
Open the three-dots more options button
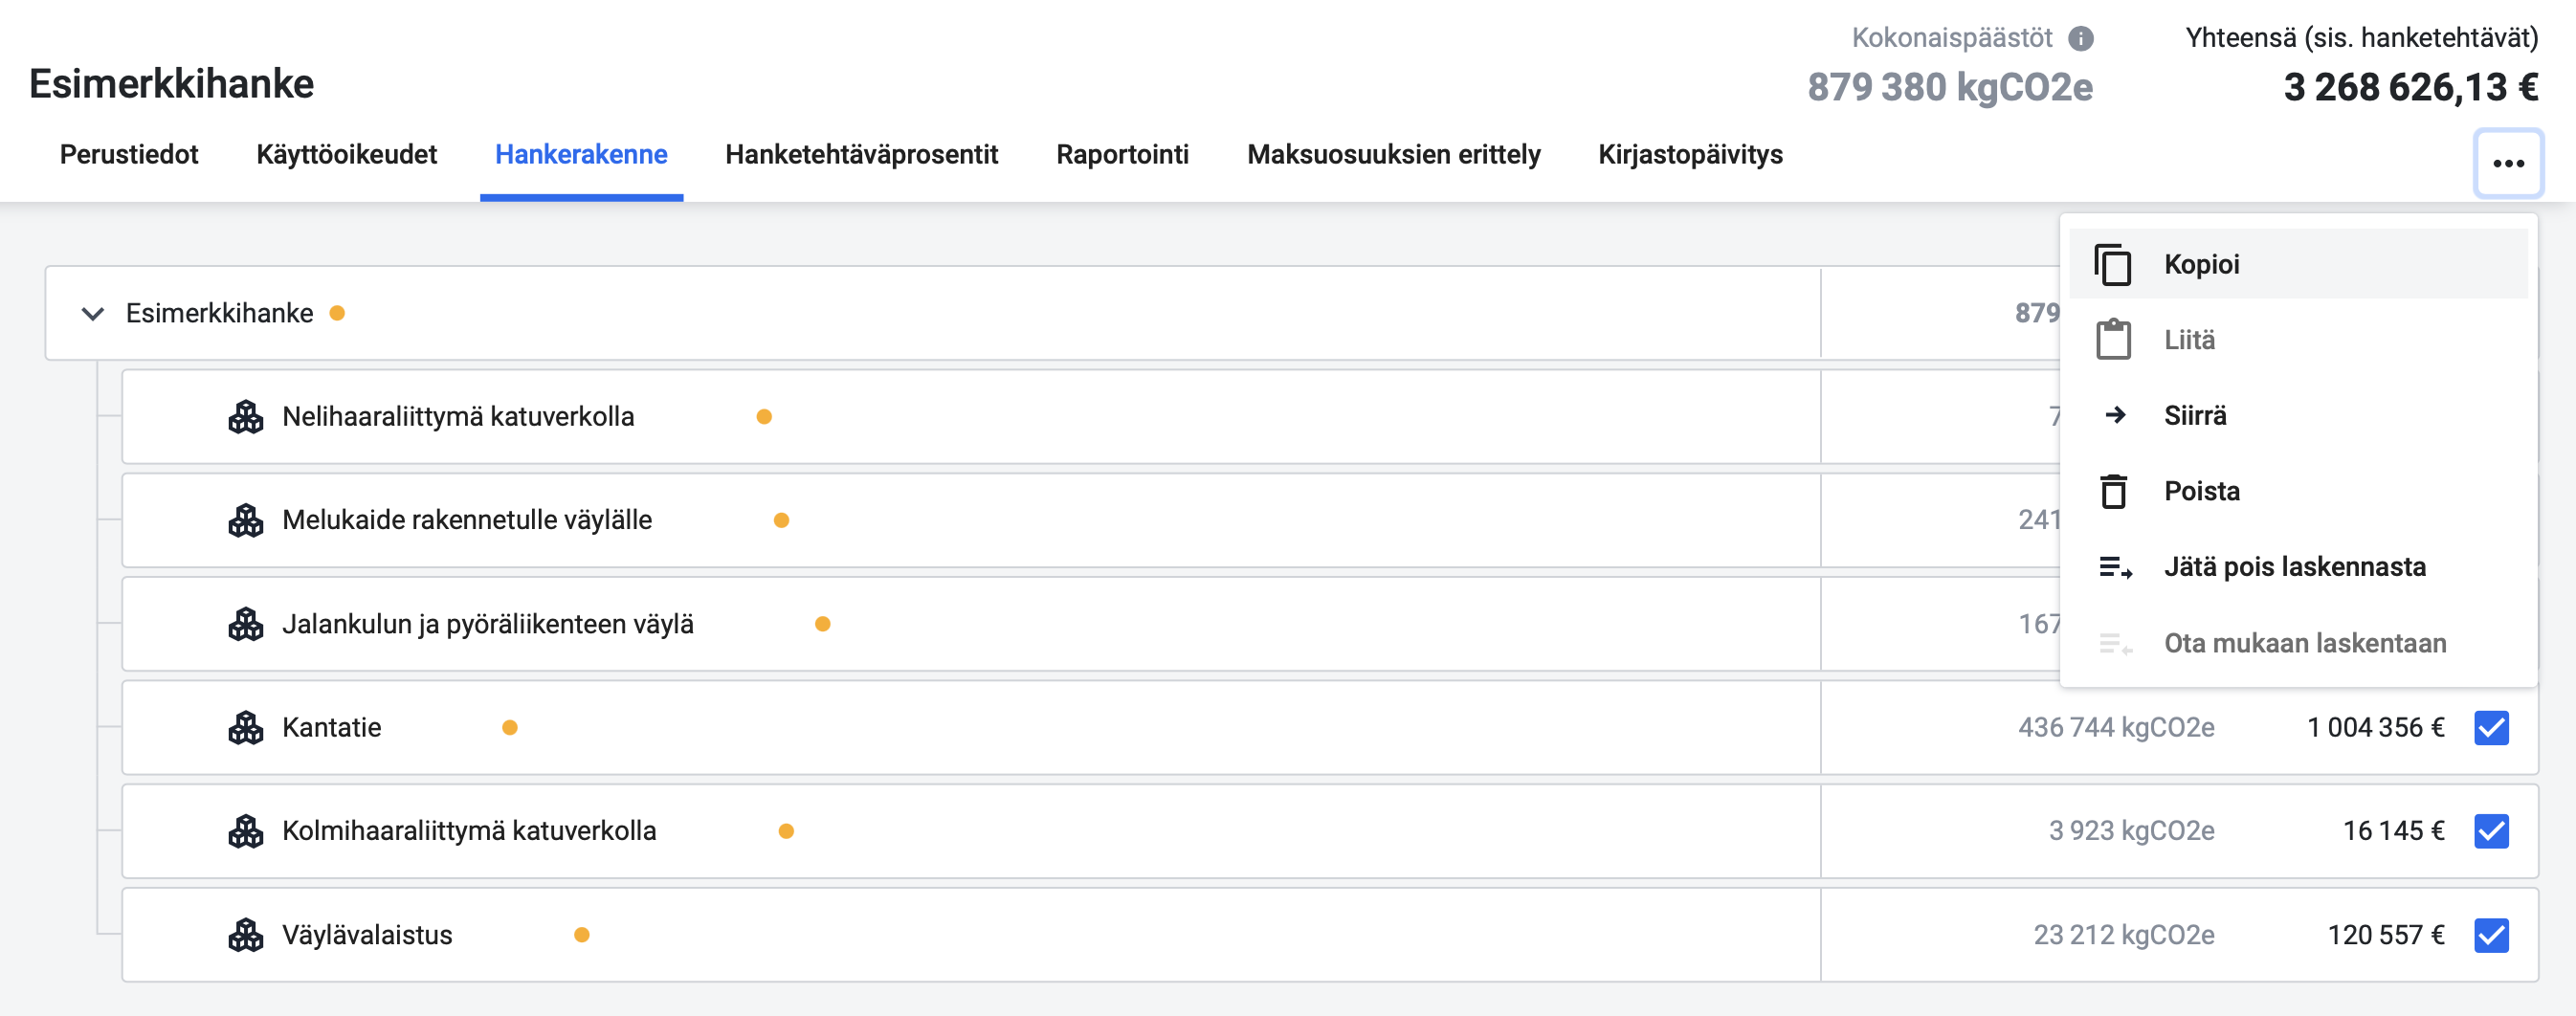tap(2508, 163)
